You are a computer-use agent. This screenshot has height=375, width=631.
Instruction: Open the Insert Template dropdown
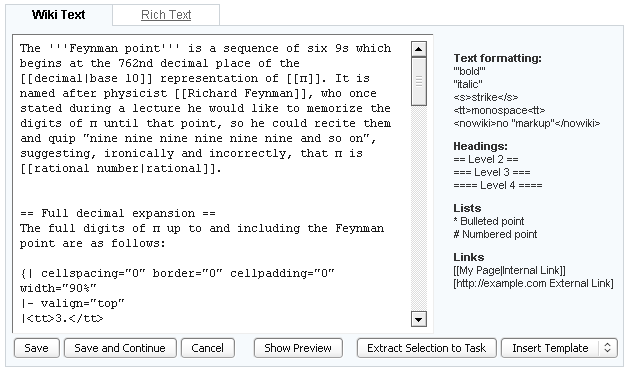point(559,348)
